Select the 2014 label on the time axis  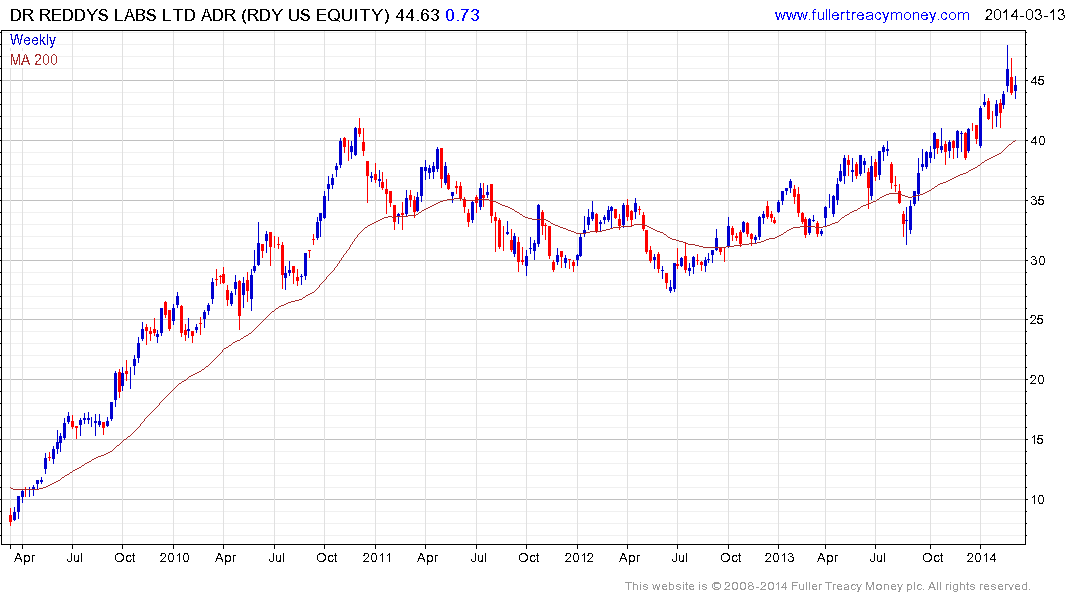coord(982,557)
